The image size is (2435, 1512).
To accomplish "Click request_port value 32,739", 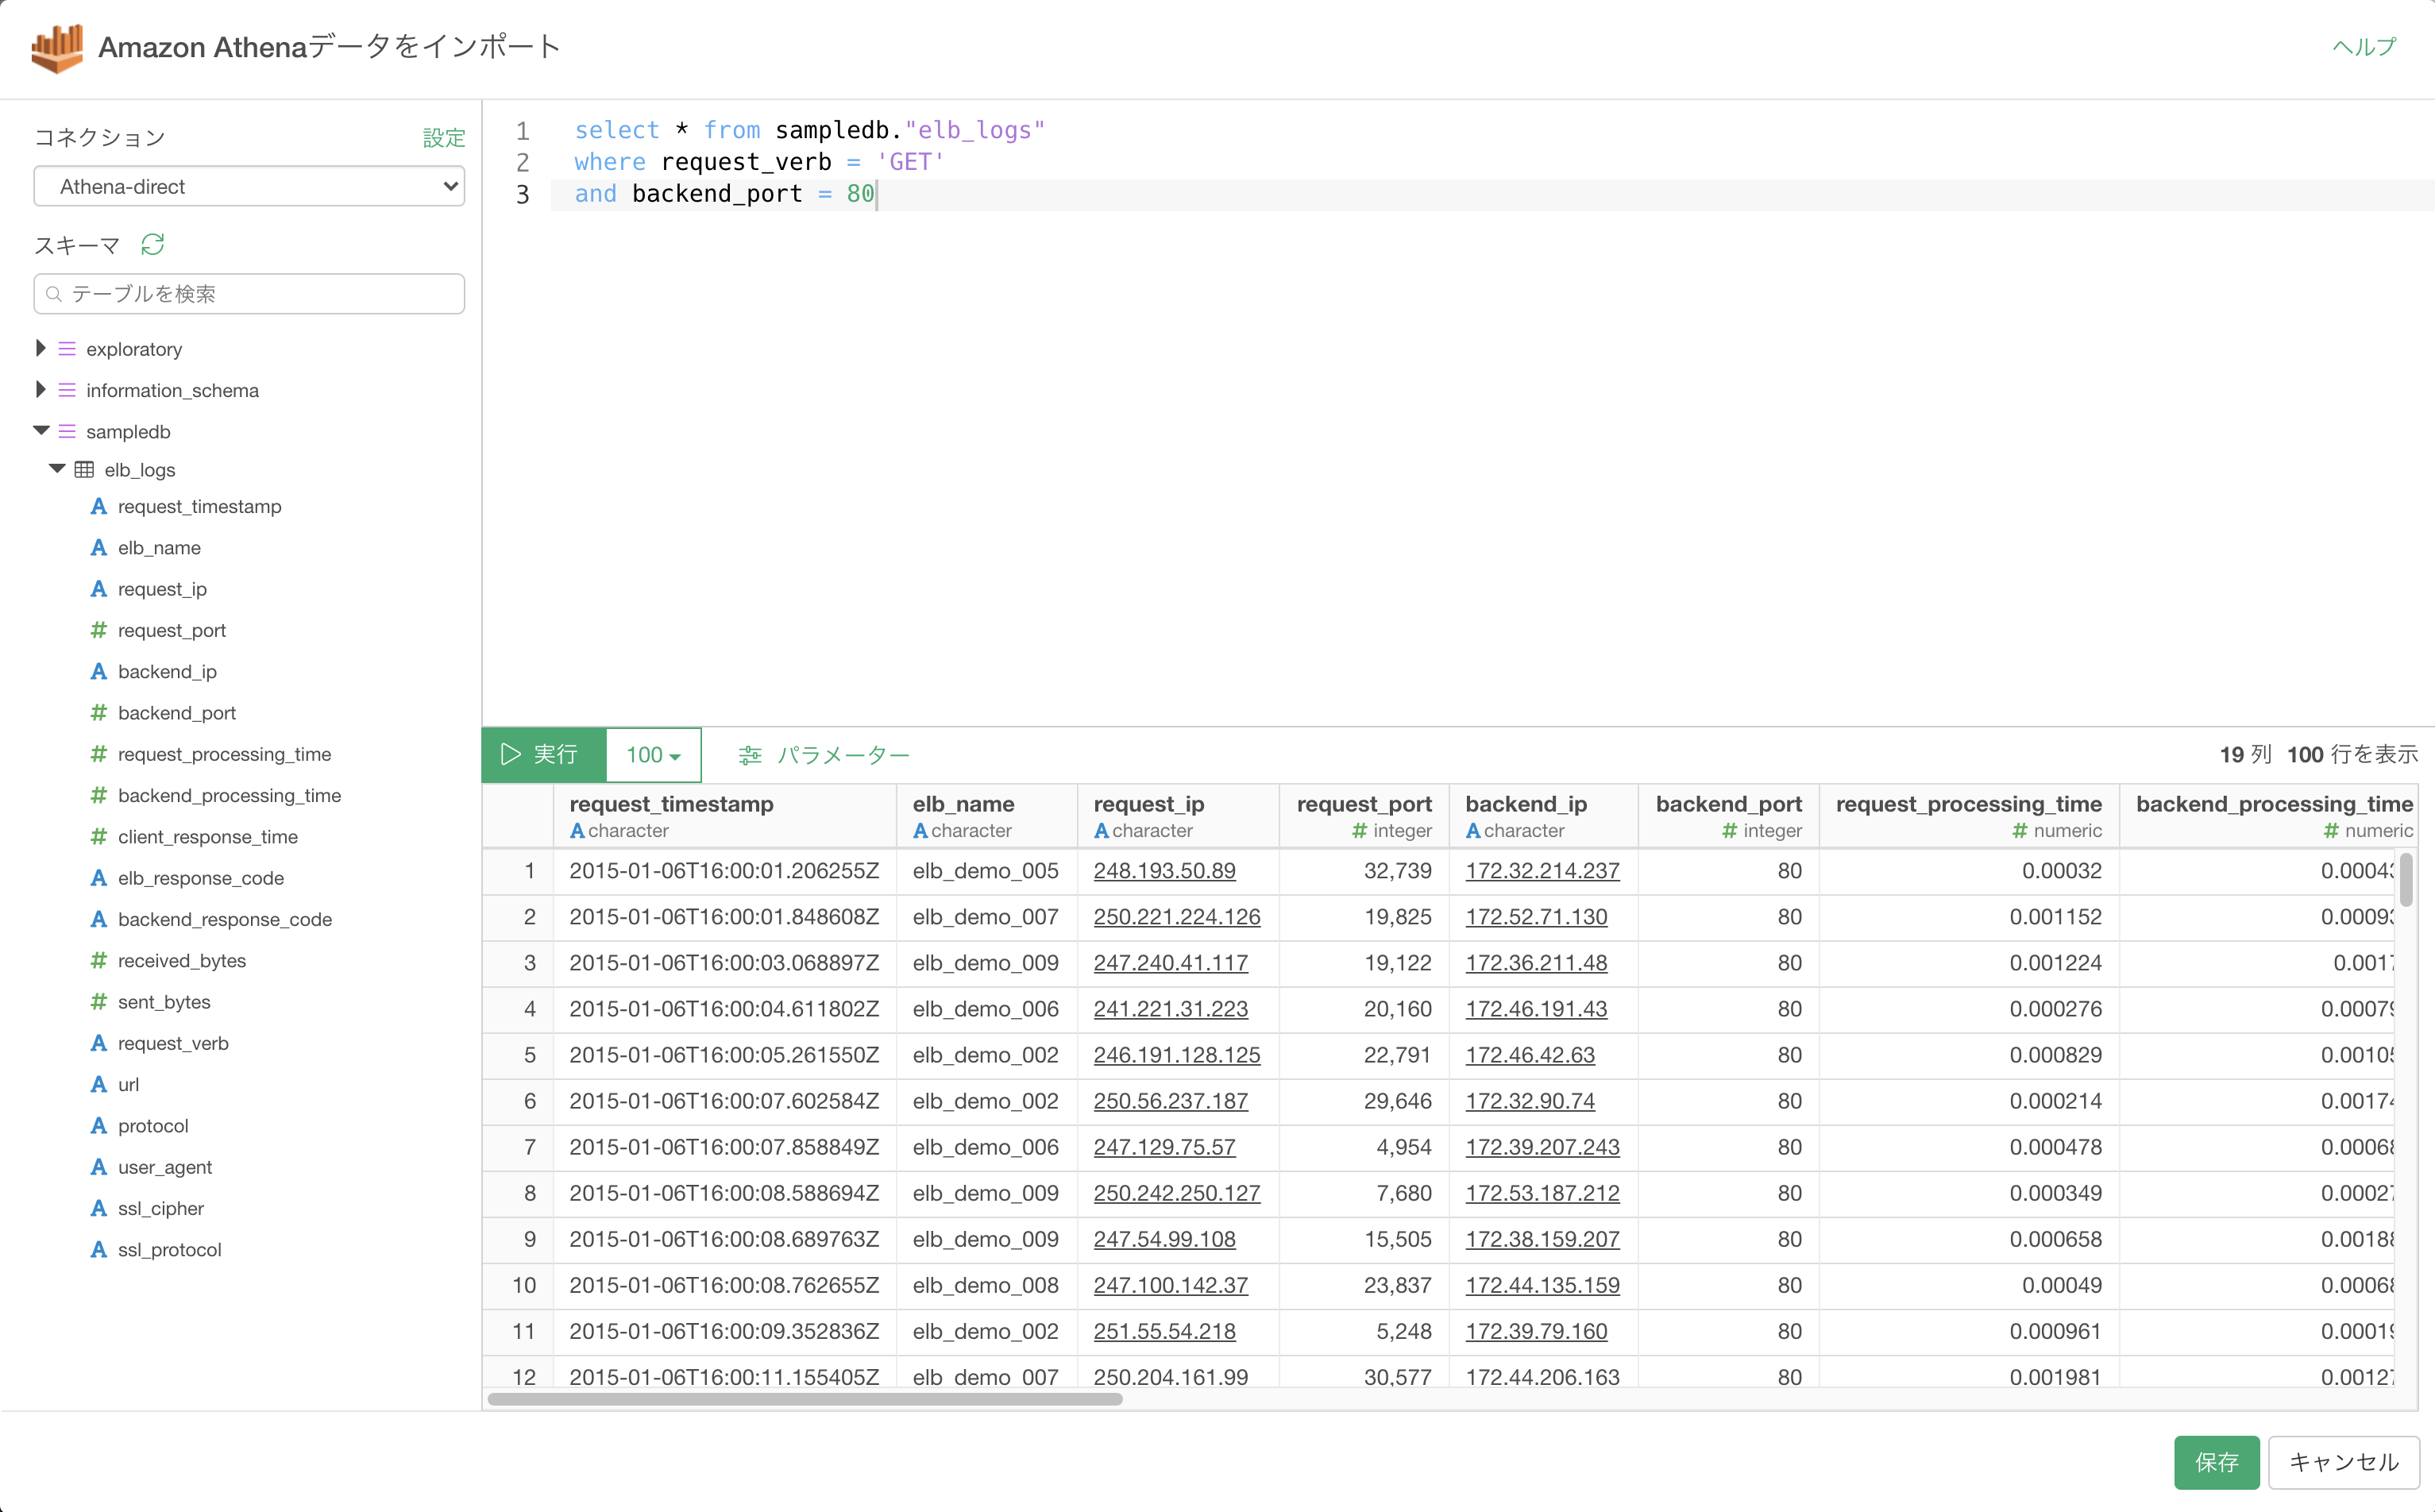I will 1397,871.
